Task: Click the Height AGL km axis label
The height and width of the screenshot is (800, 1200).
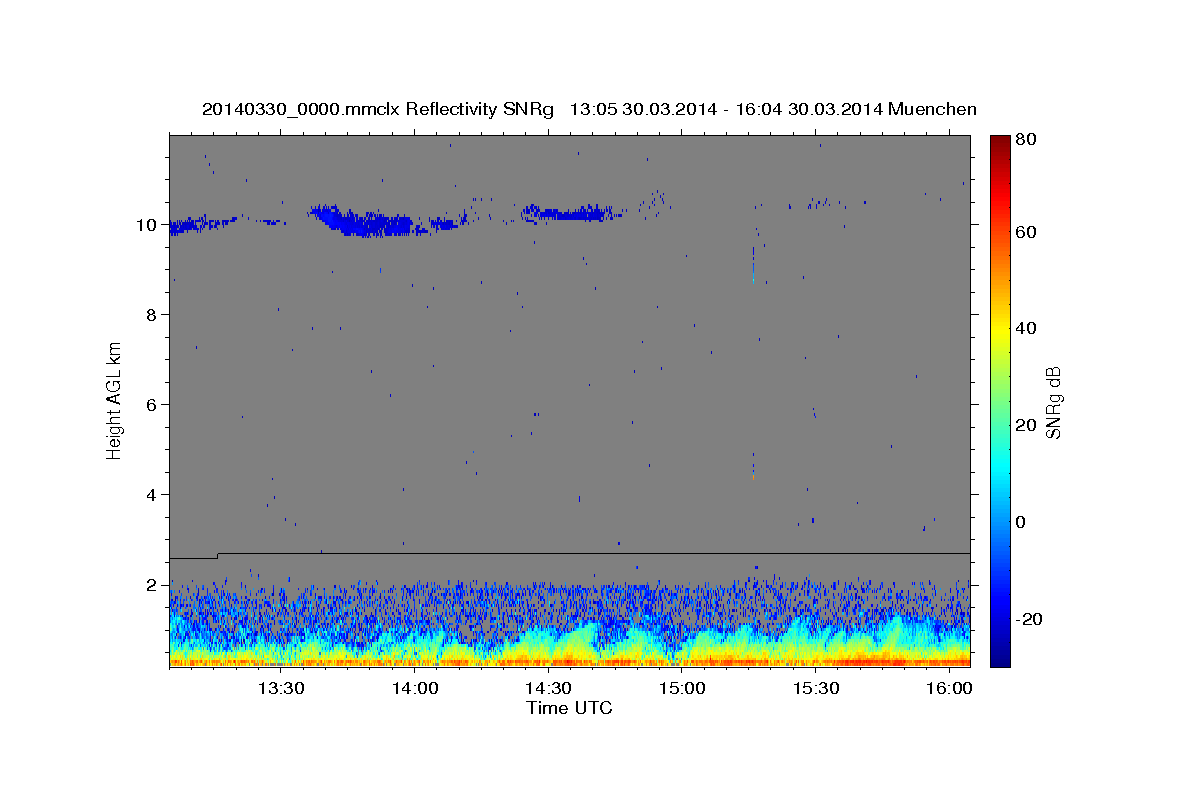Action: (x=115, y=401)
